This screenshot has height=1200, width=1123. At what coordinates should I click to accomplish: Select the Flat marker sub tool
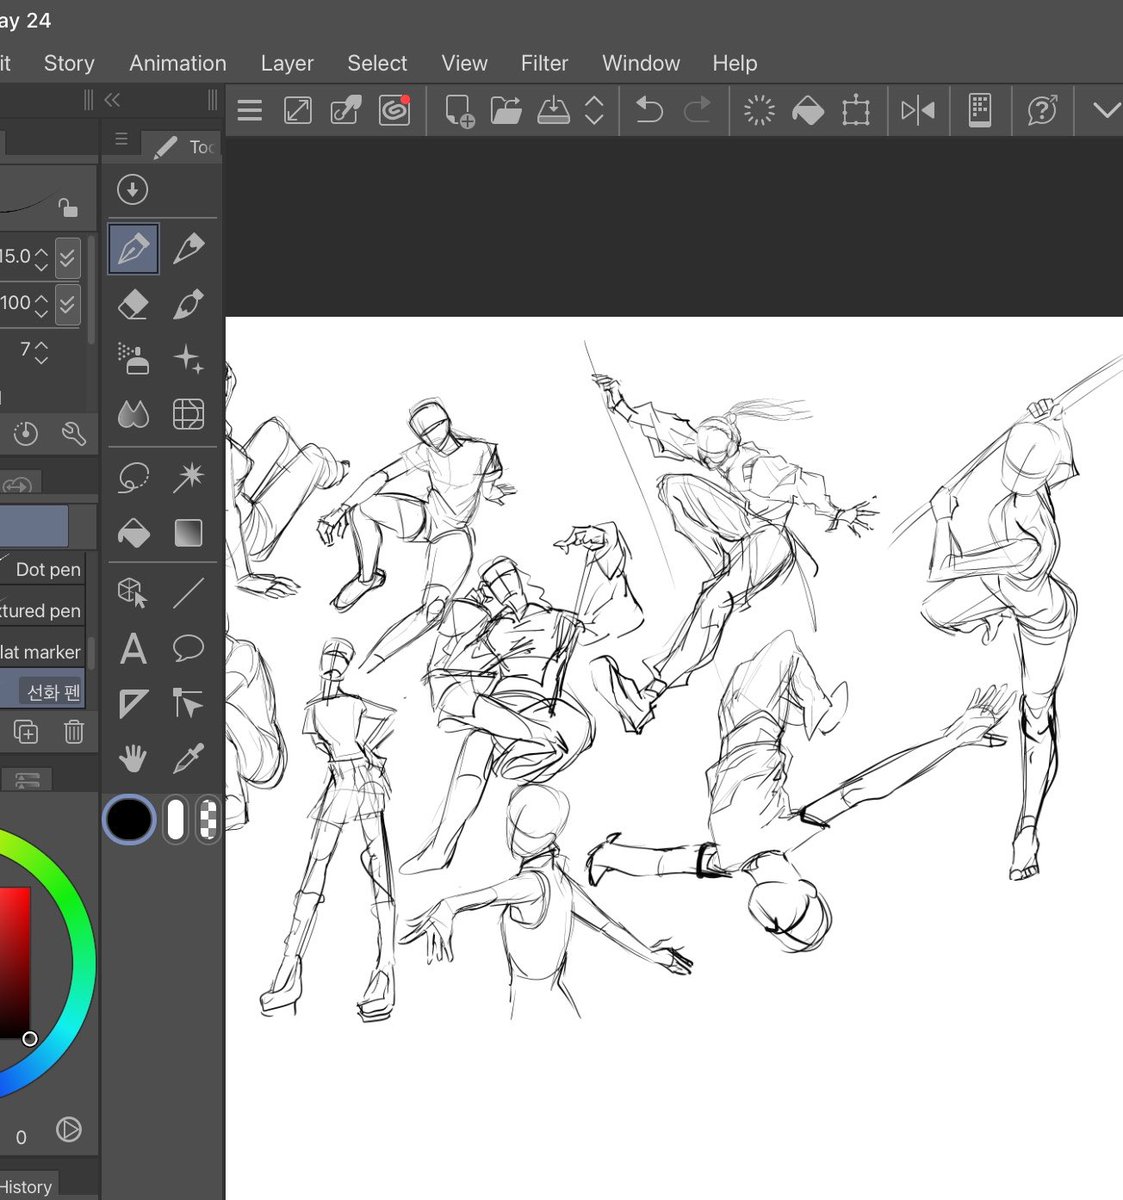tap(43, 651)
